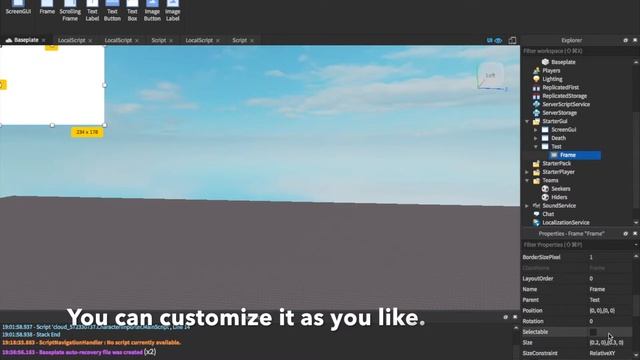Select Baseplate in the Explorer tree
Viewport: 640px width, 360px height.
[x=563, y=62]
